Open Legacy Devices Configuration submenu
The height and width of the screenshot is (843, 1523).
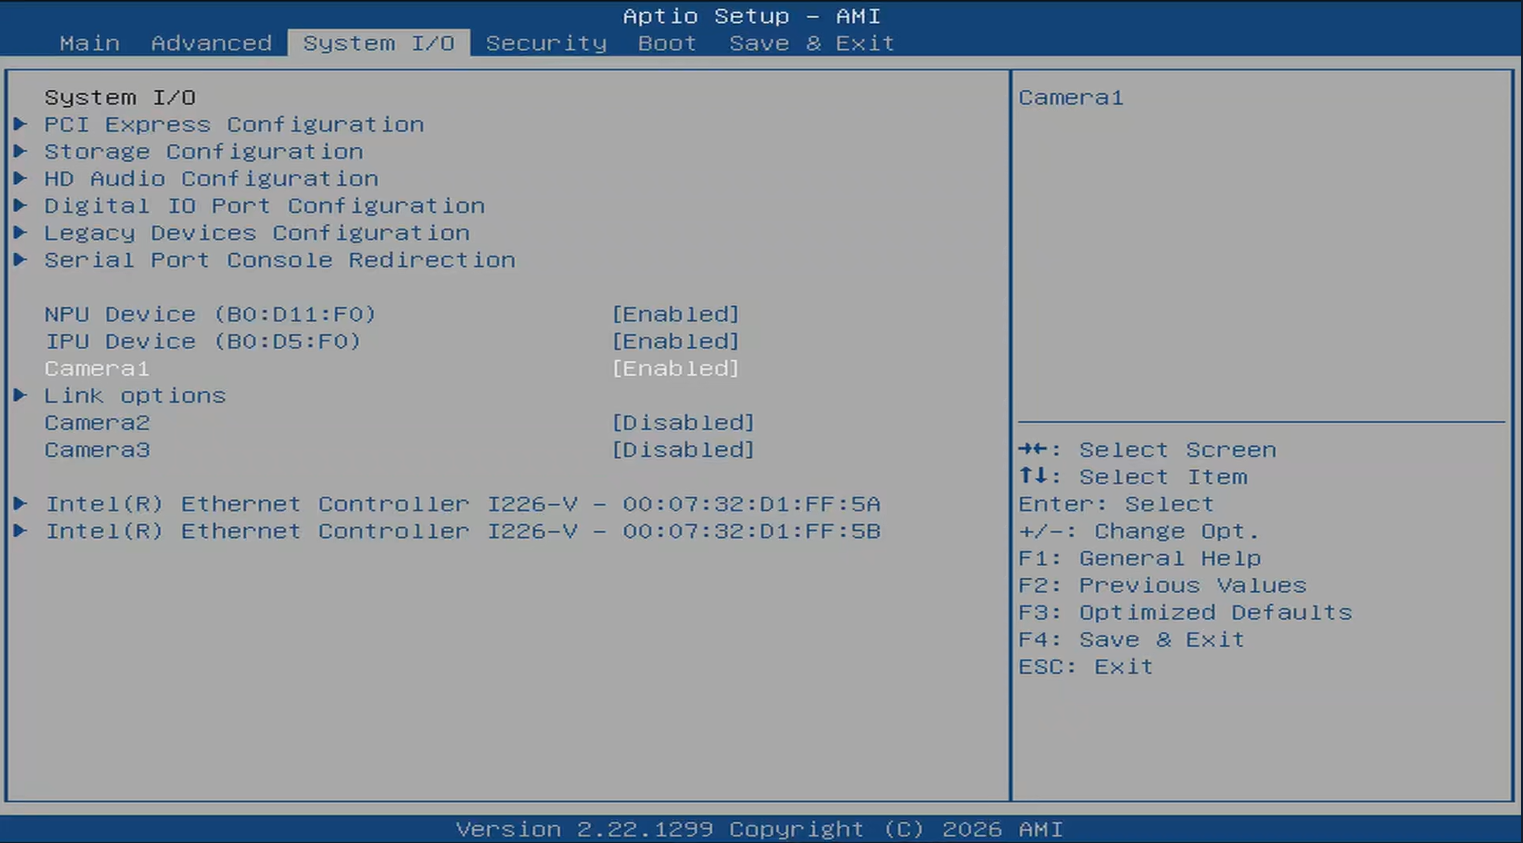coord(257,232)
